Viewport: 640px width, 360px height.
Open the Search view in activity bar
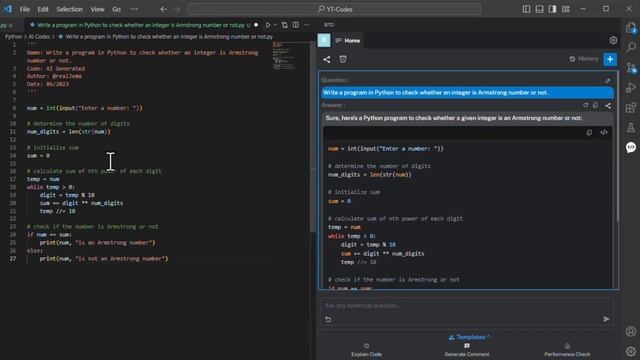point(631,47)
